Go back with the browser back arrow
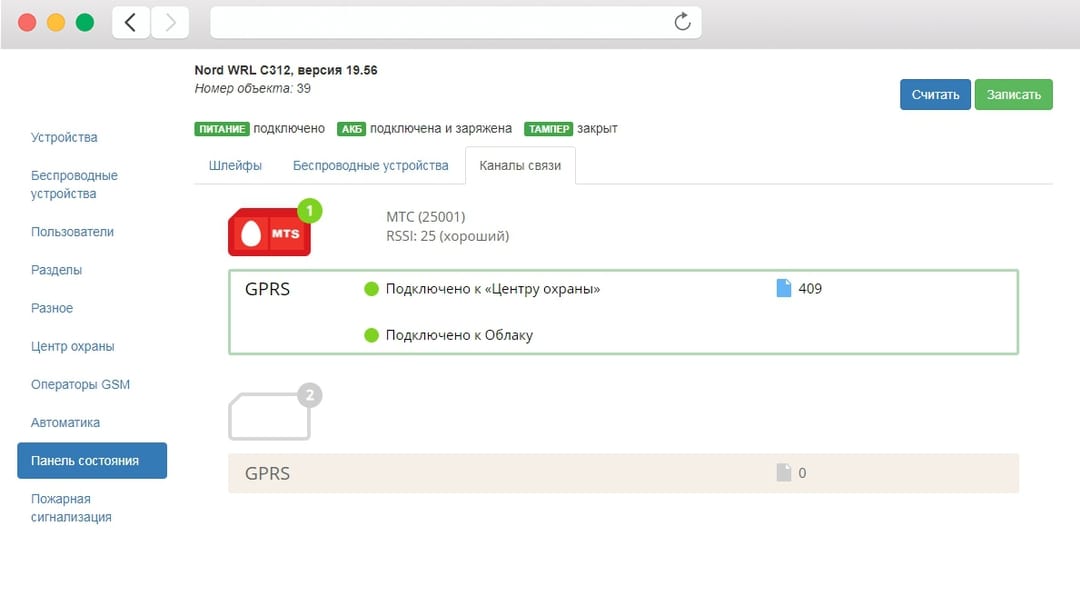This screenshot has height=615, width=1080. click(131, 22)
